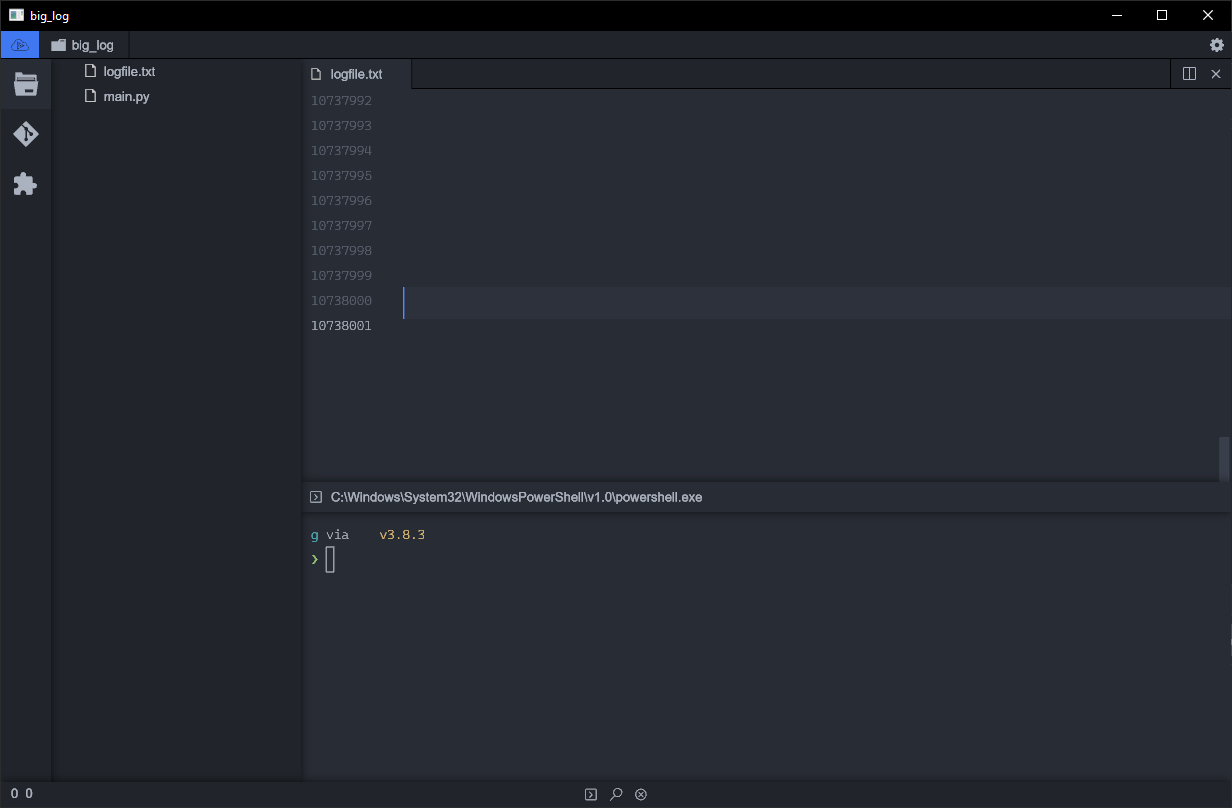Place cursor in the terminal input prompt
The image size is (1232, 808).
coord(332,559)
